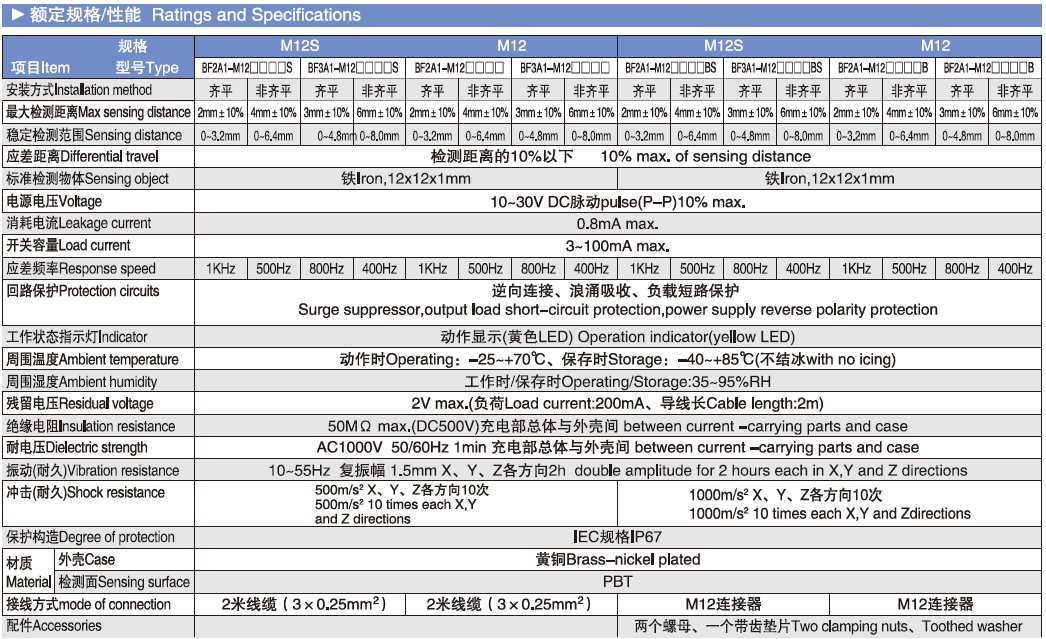The width and height of the screenshot is (1046, 639).
Task: Click the BF3A1-M12□□□BS model column header
Action: pos(776,68)
